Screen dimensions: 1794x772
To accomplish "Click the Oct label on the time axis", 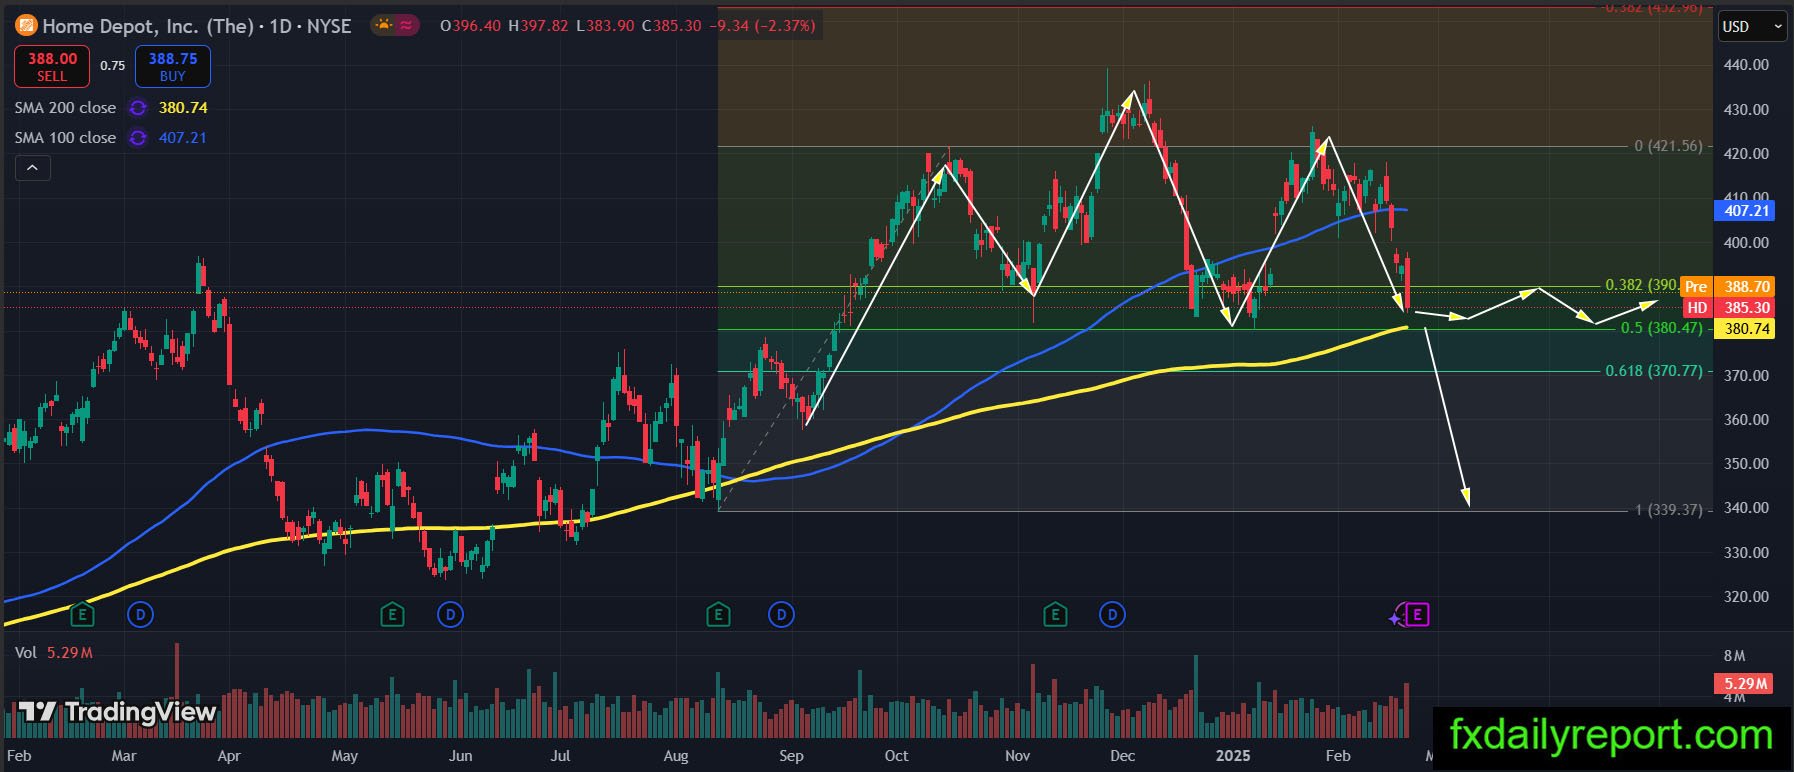I will tap(897, 756).
